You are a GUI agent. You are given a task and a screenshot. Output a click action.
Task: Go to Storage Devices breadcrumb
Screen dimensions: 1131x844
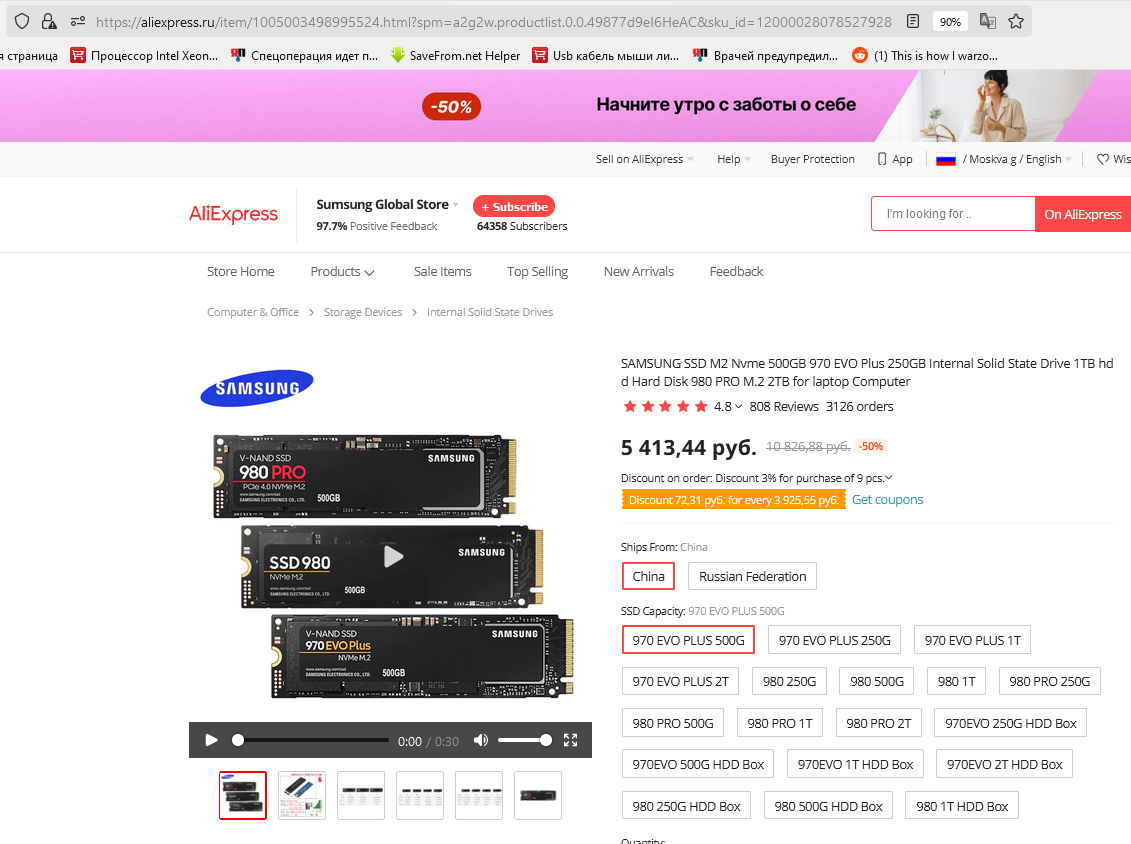coord(362,312)
